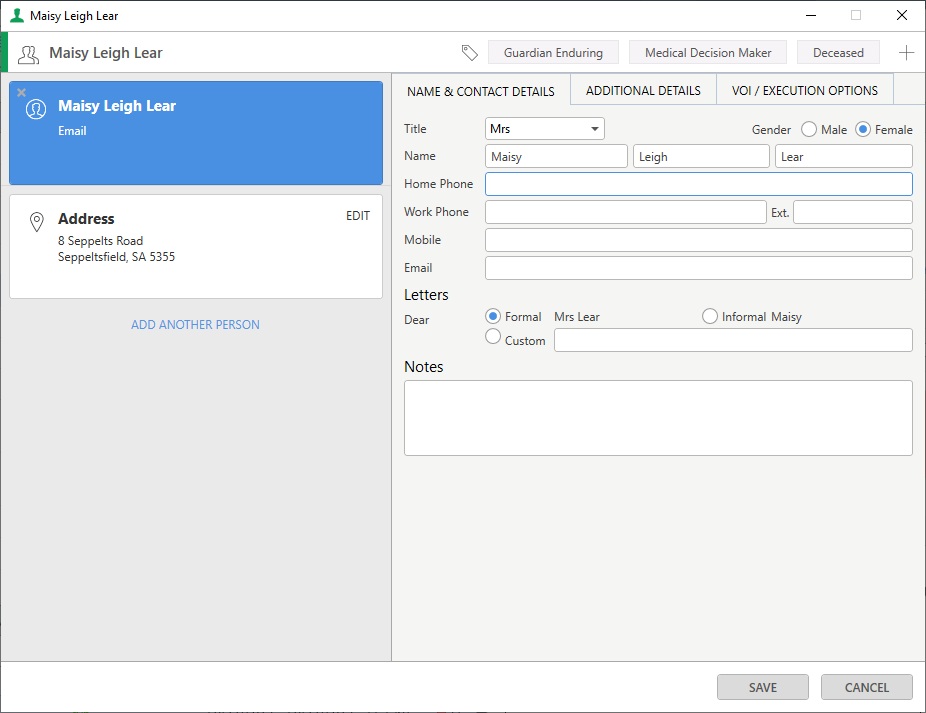Click the green person icon in title bar
Screen dimensions: 926x713
[17, 15]
